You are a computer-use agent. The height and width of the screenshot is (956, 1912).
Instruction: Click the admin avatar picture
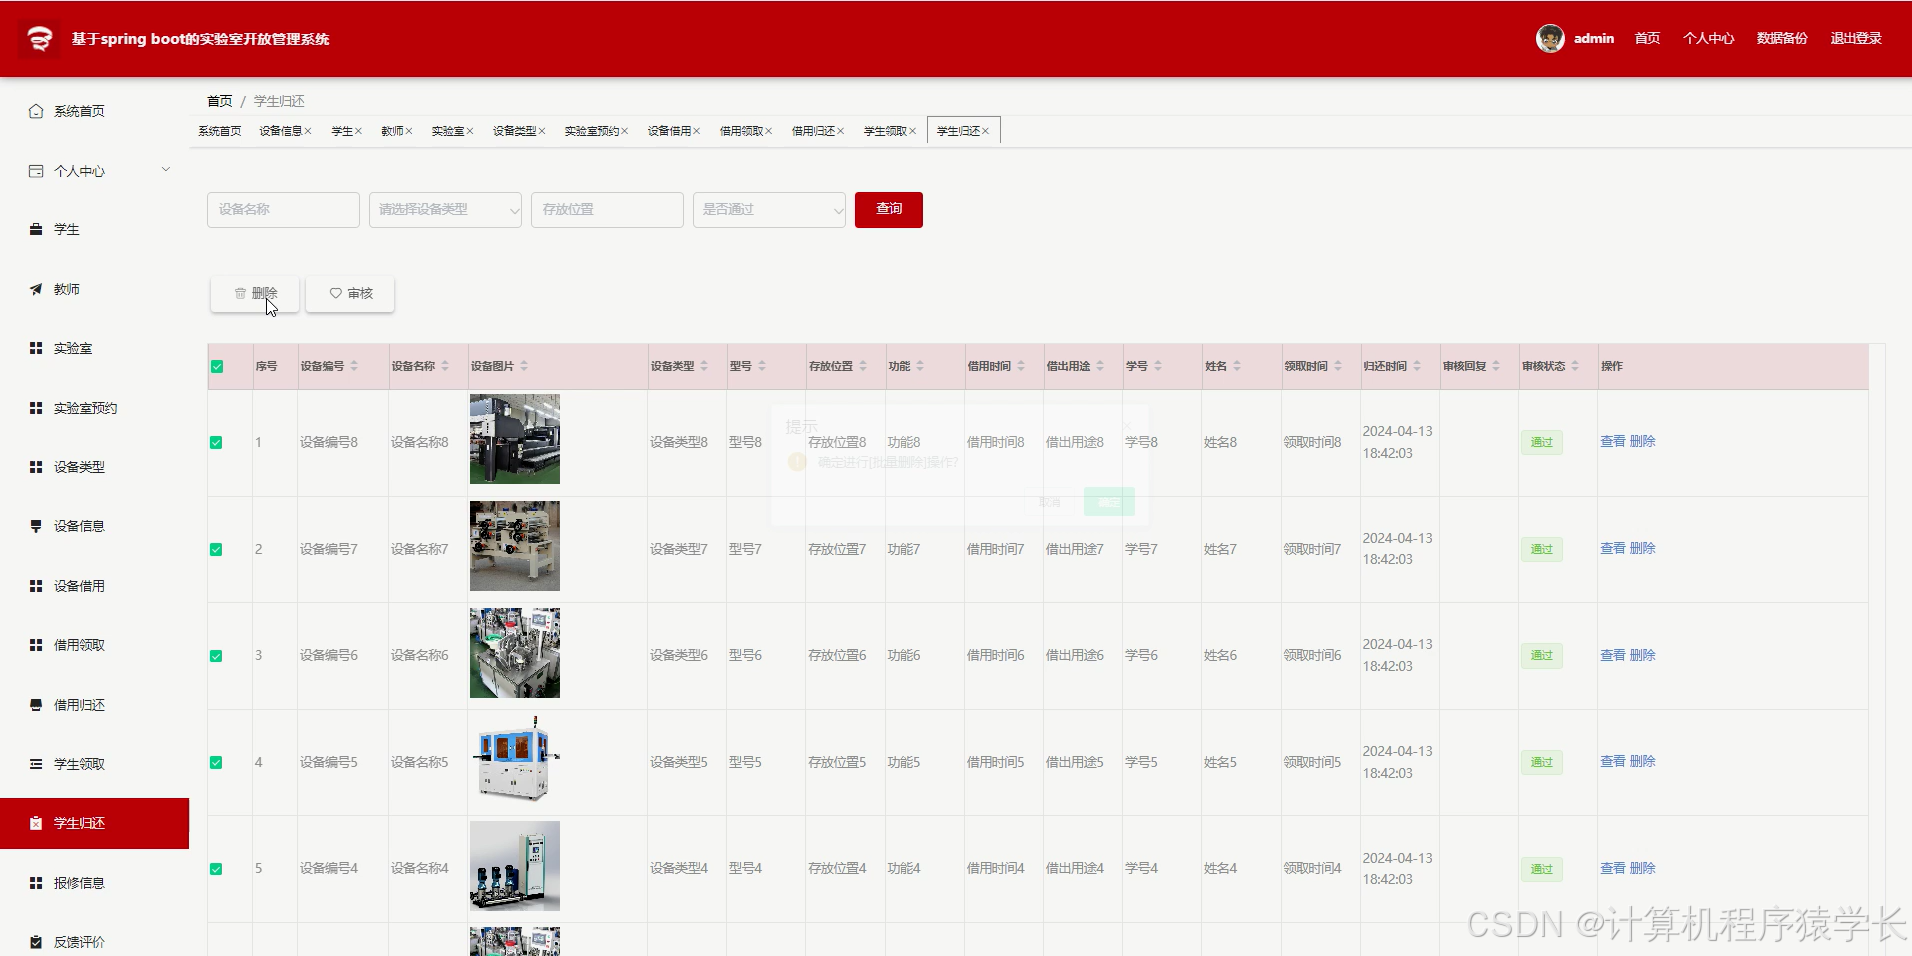[1550, 38]
